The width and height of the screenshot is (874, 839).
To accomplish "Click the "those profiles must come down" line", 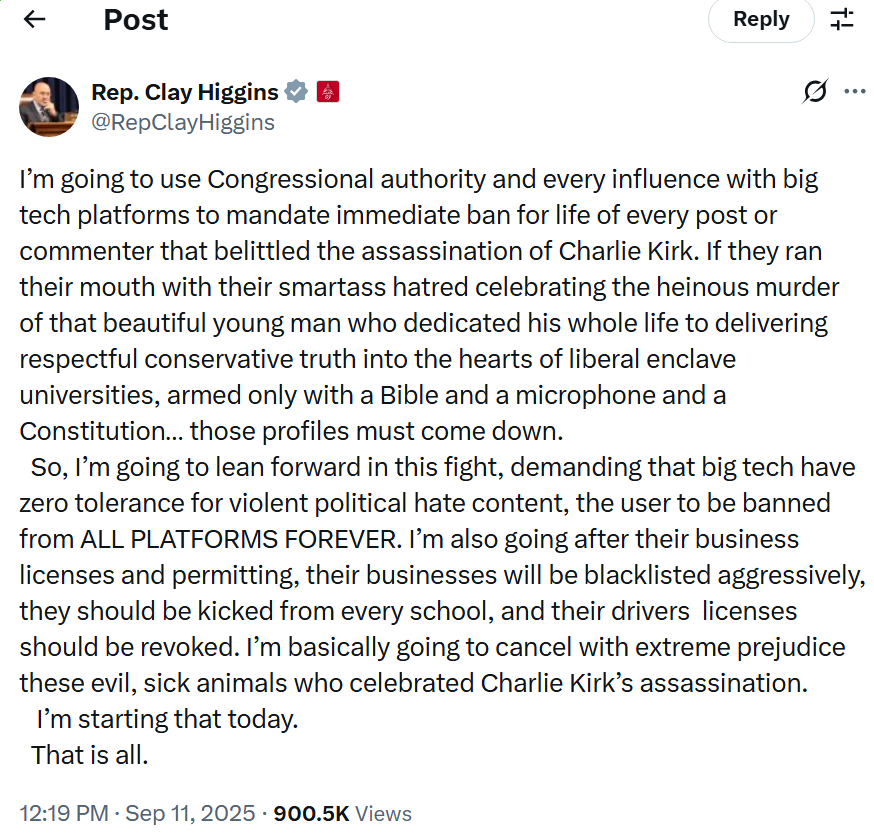I will tap(376, 431).
